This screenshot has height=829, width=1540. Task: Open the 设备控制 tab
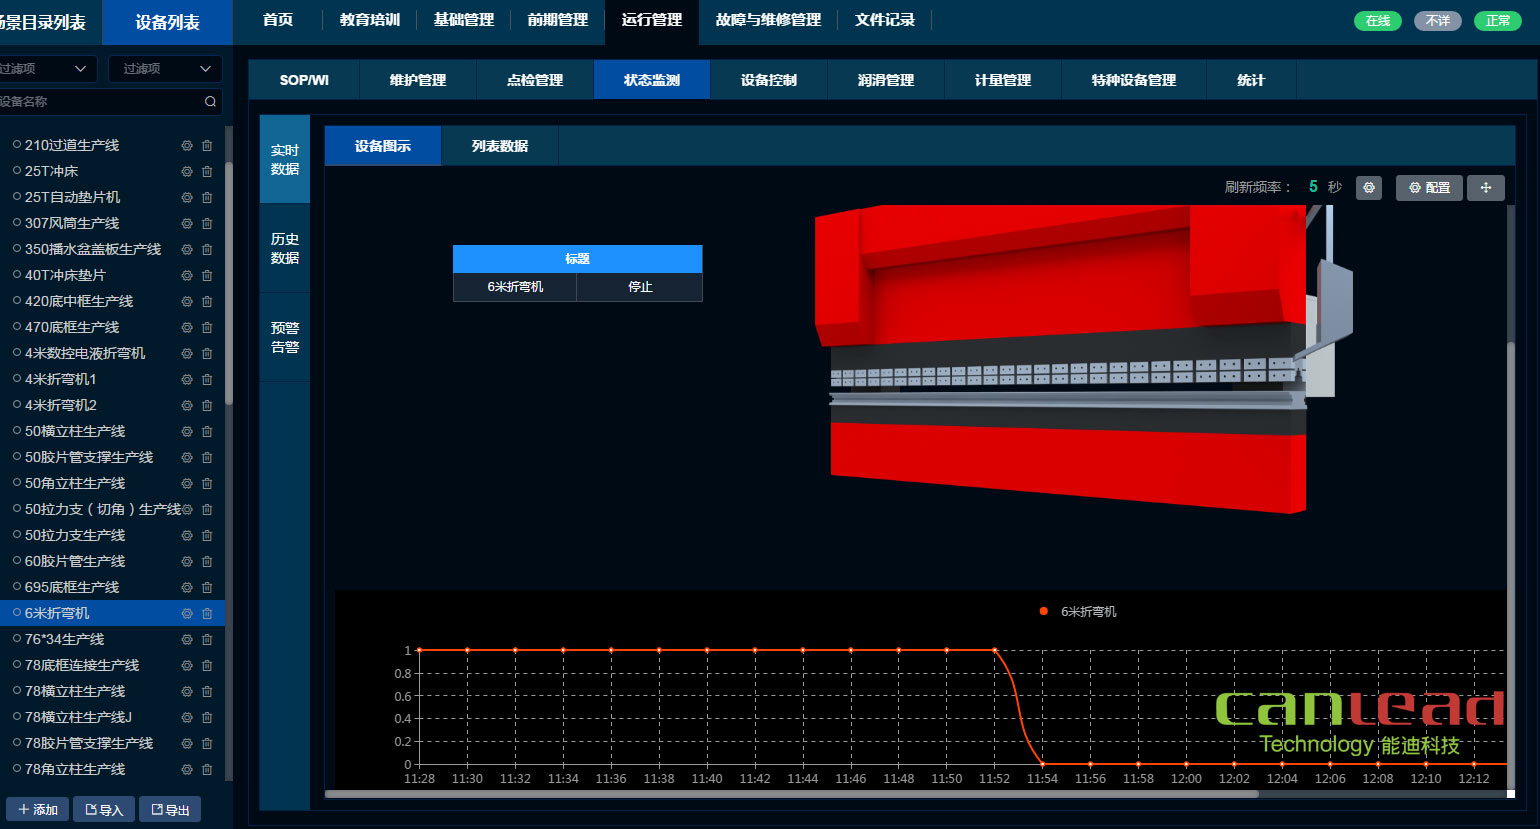pos(768,80)
